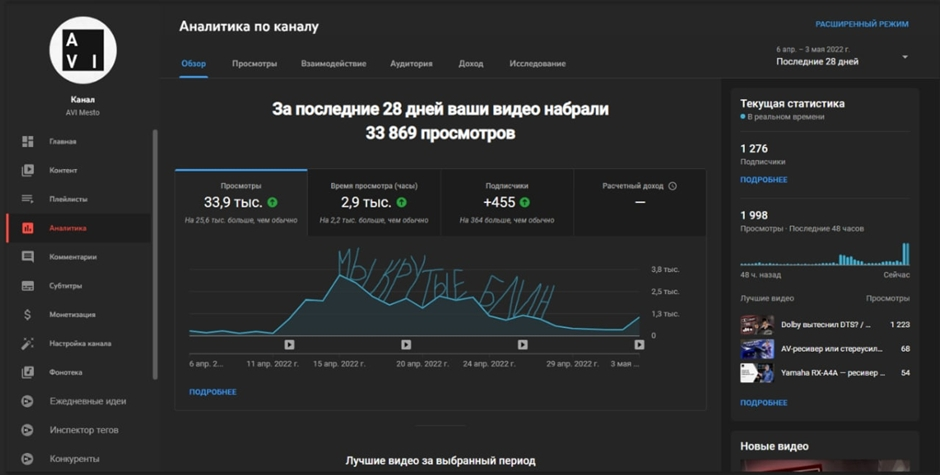Open the Настройка канала wand icon
This screenshot has width=940, height=475.
pyautogui.click(x=28, y=344)
